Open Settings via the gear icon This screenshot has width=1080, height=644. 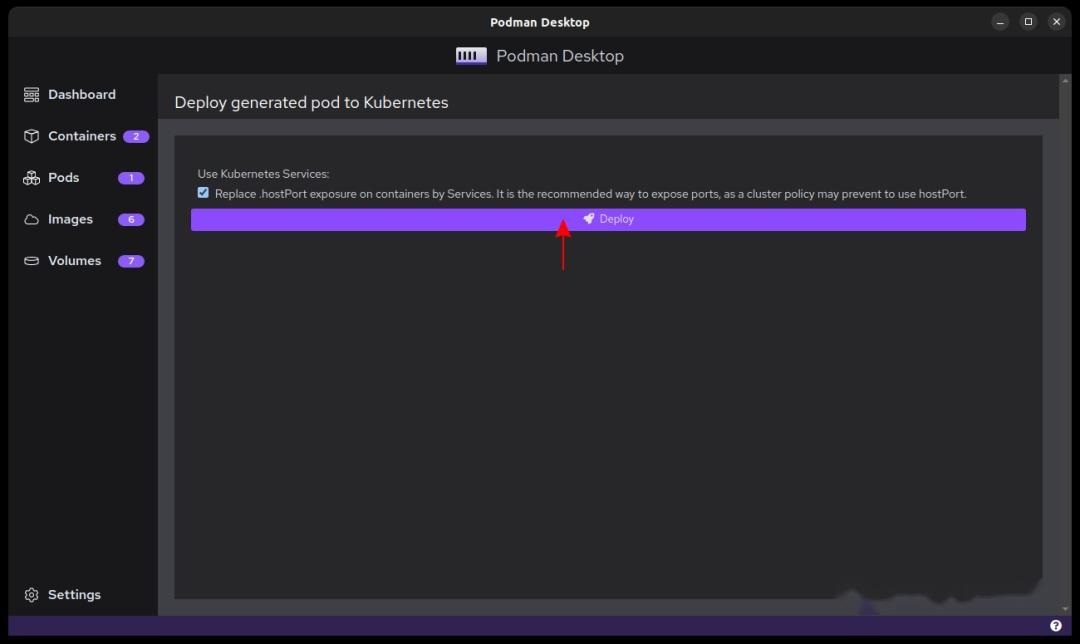tap(31, 594)
